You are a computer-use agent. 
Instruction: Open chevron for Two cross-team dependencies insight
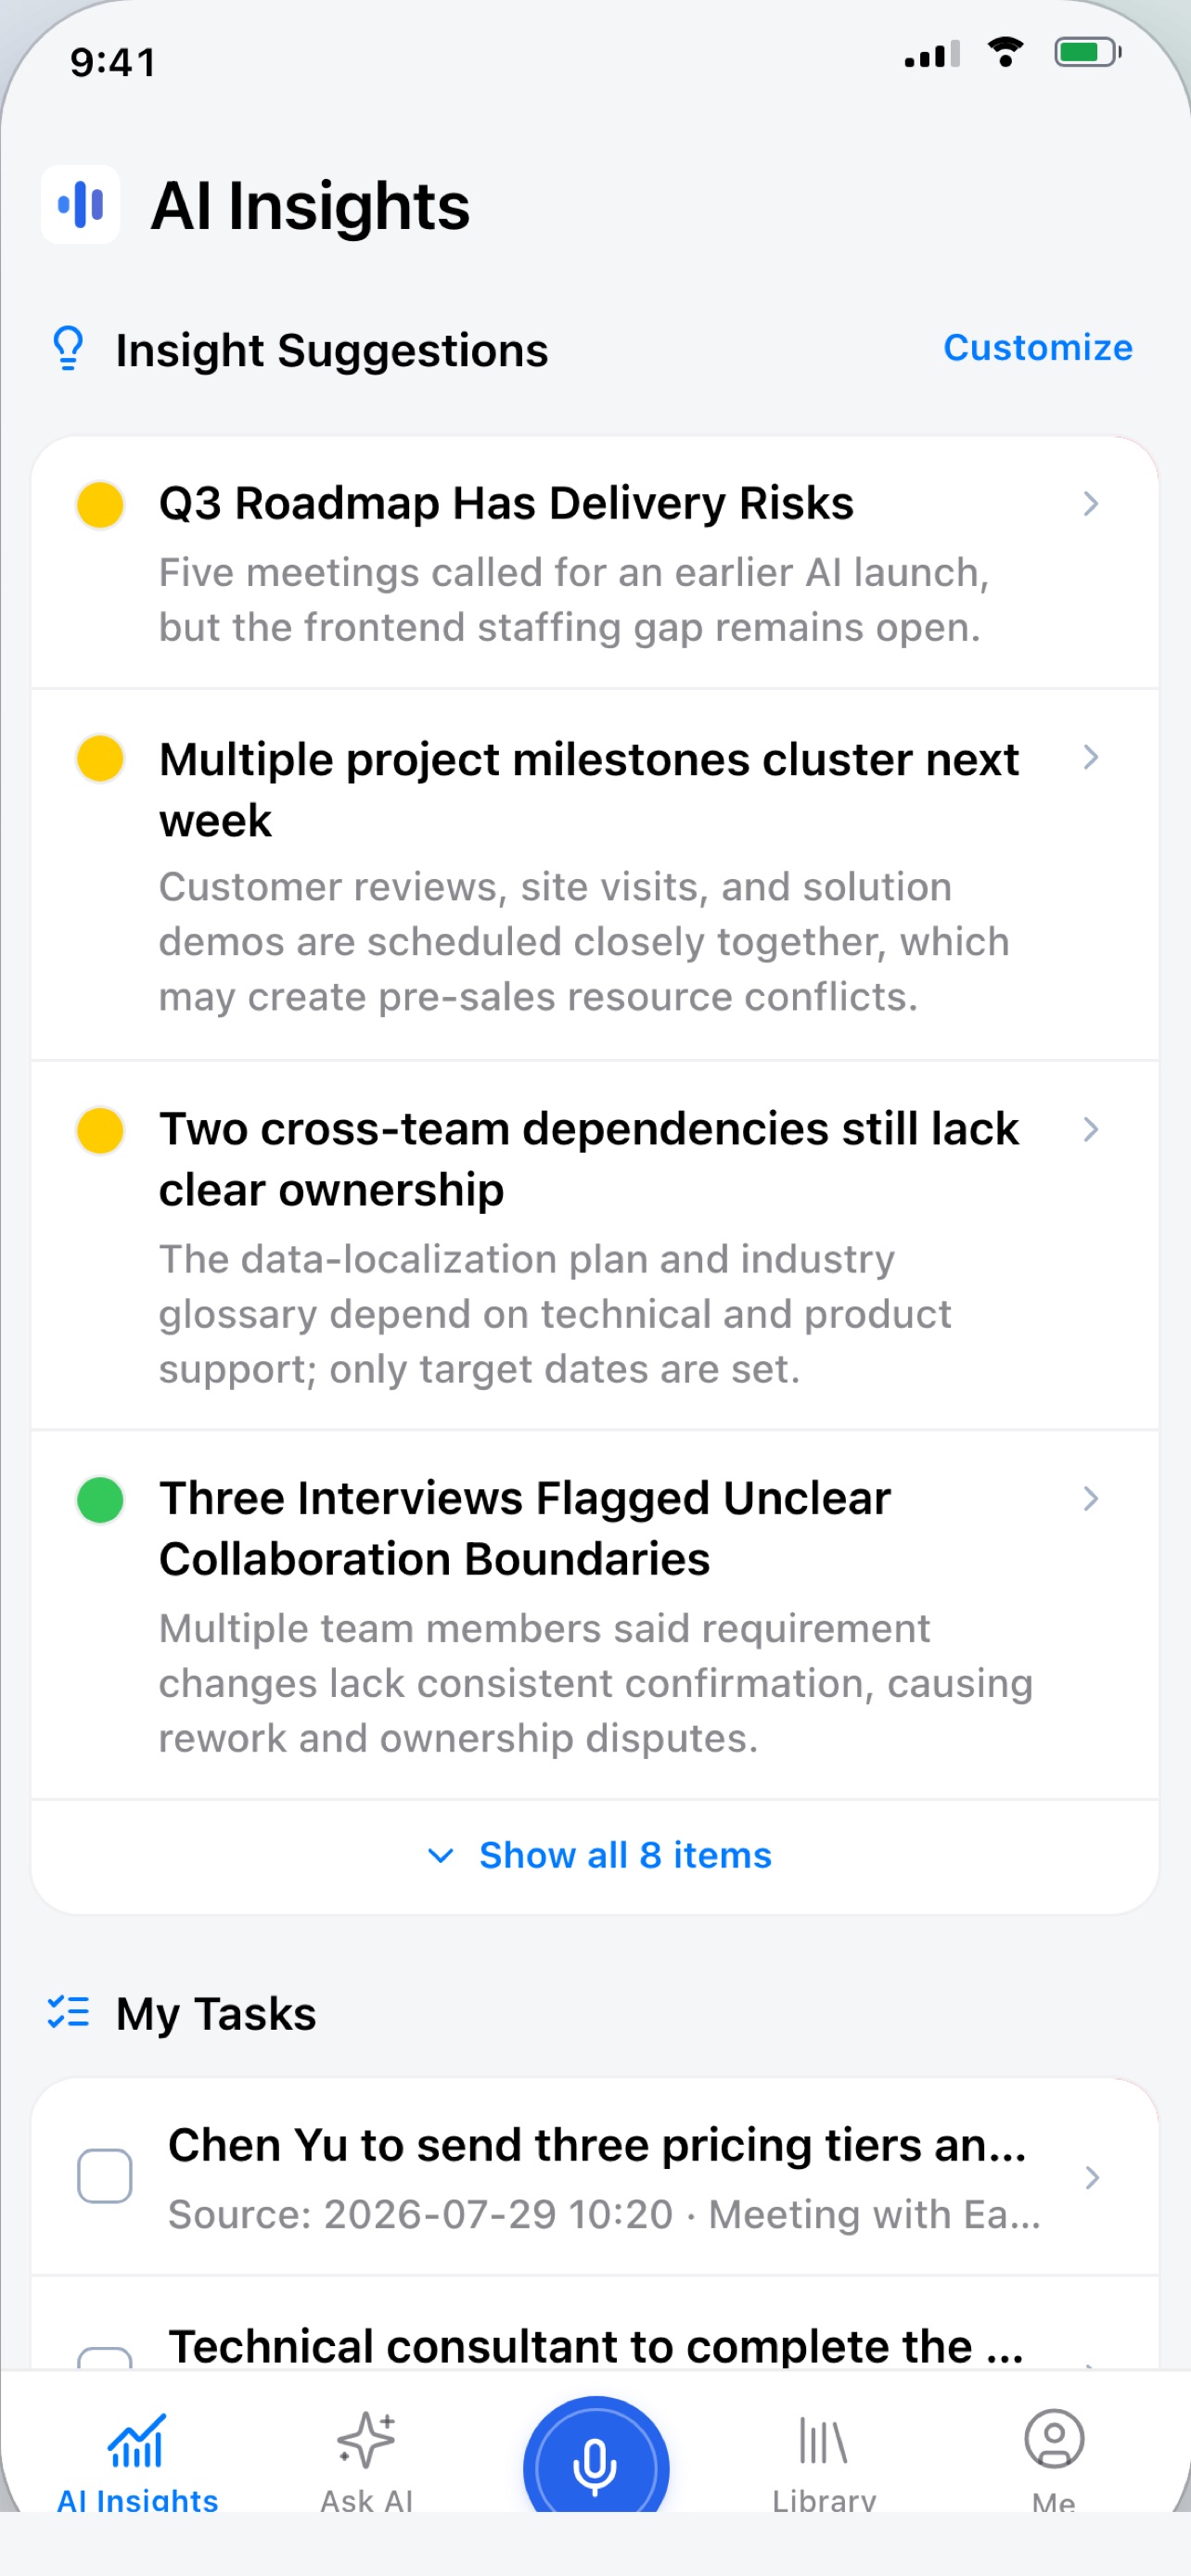(x=1091, y=1129)
